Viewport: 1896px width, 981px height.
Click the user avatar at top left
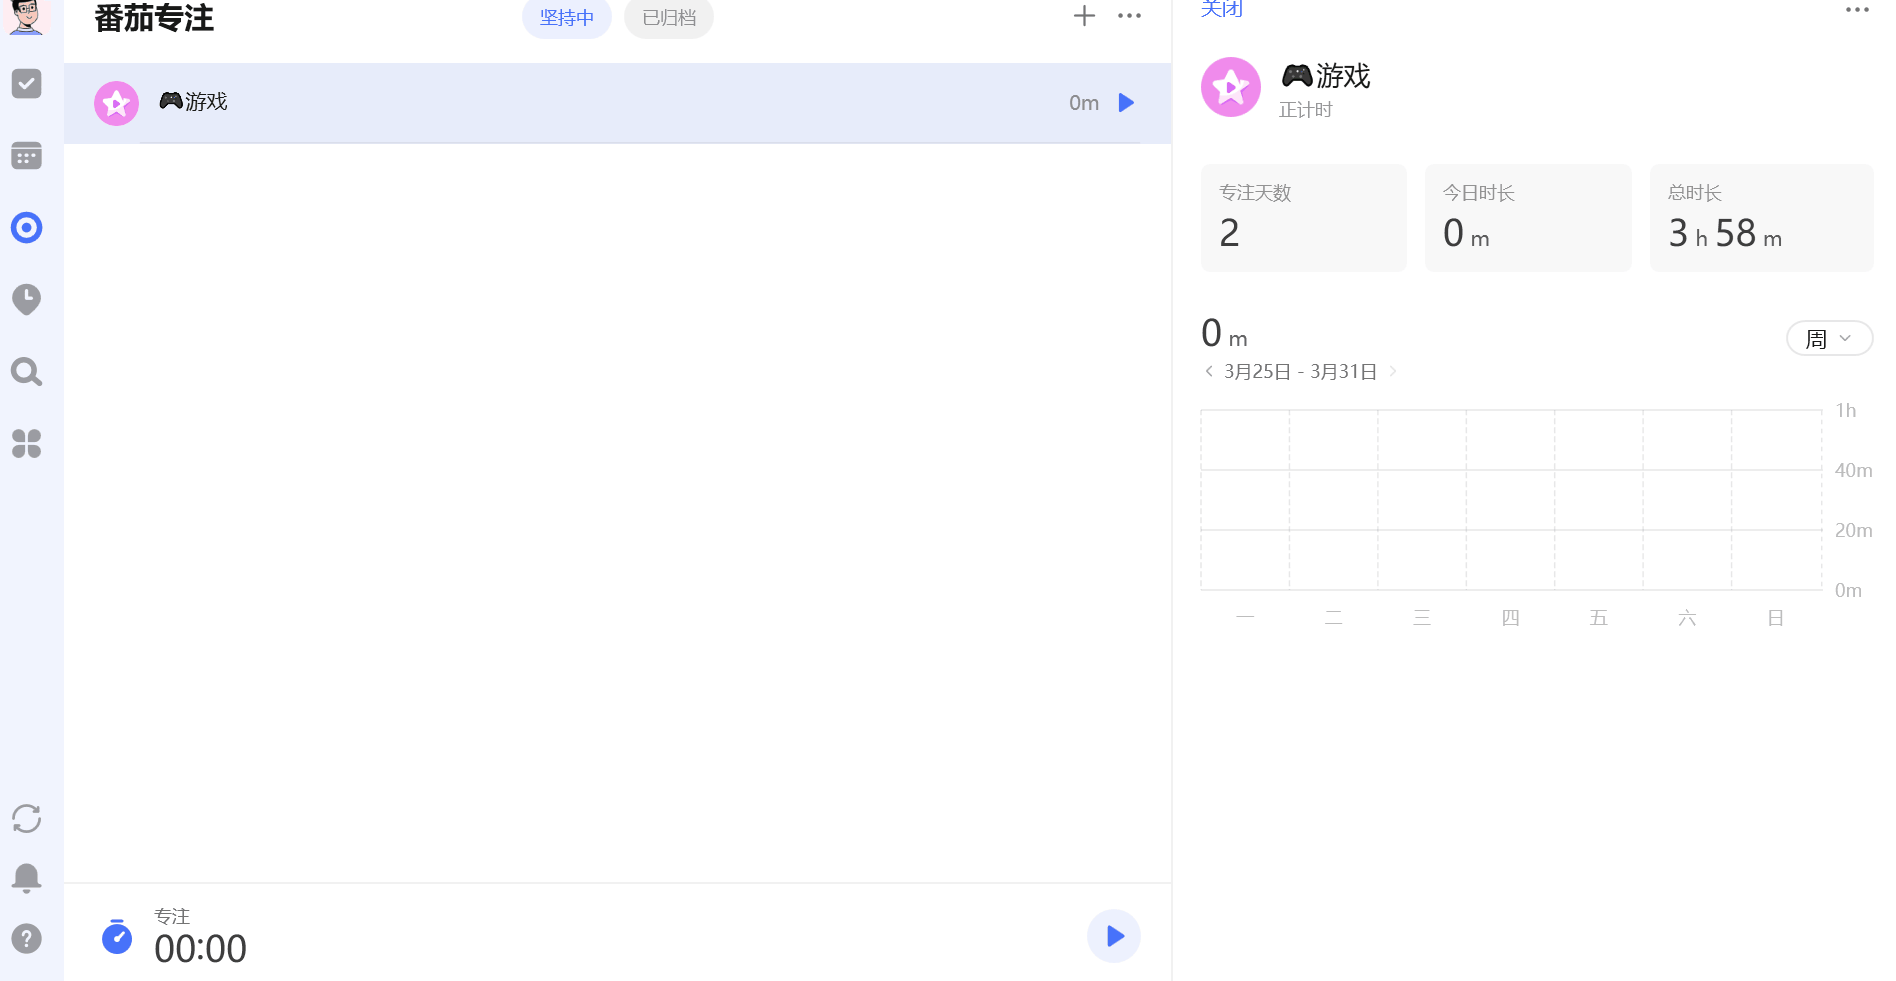coord(27,16)
